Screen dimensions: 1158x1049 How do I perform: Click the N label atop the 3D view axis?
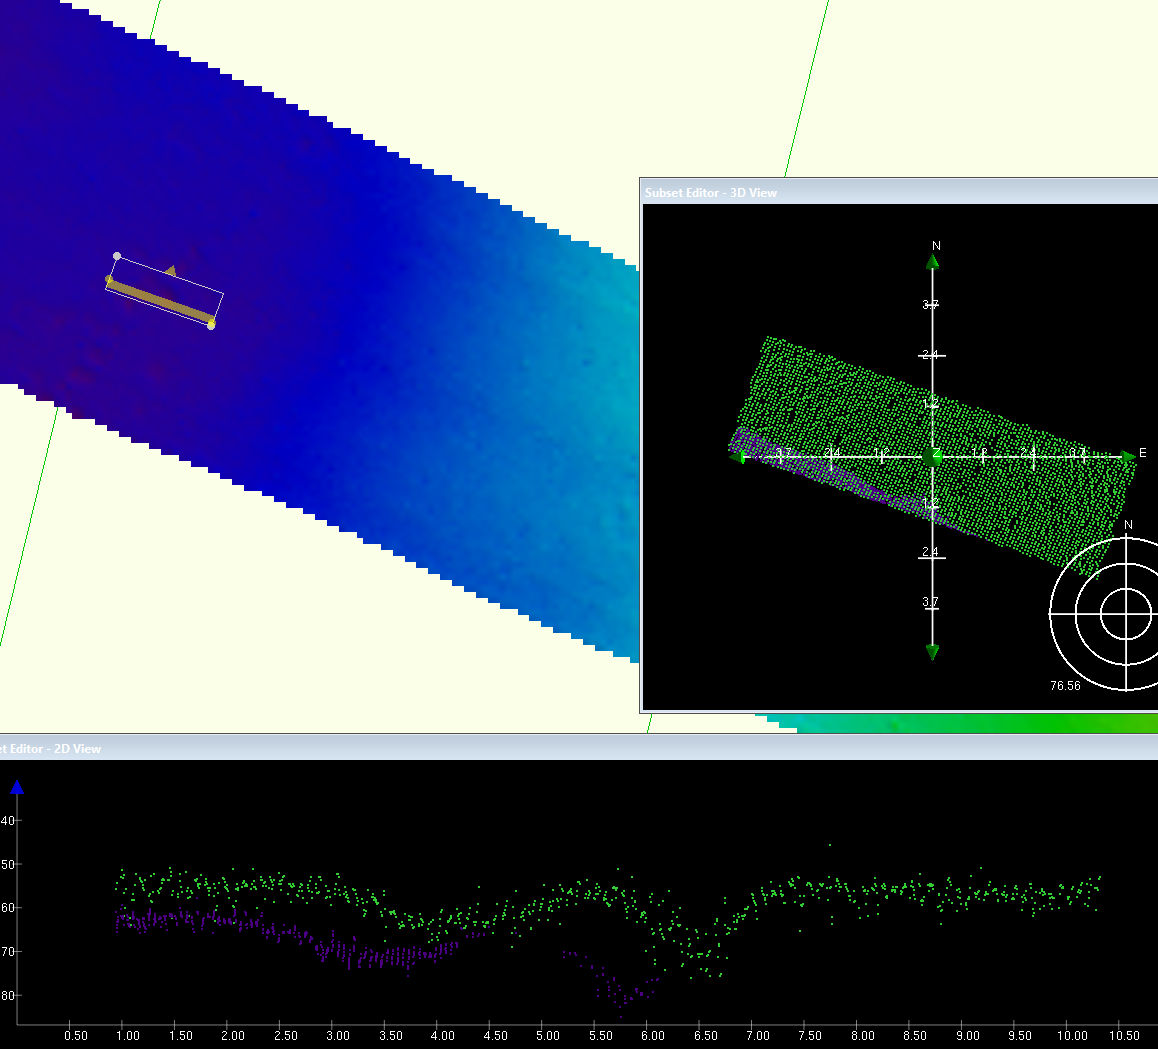(x=935, y=243)
